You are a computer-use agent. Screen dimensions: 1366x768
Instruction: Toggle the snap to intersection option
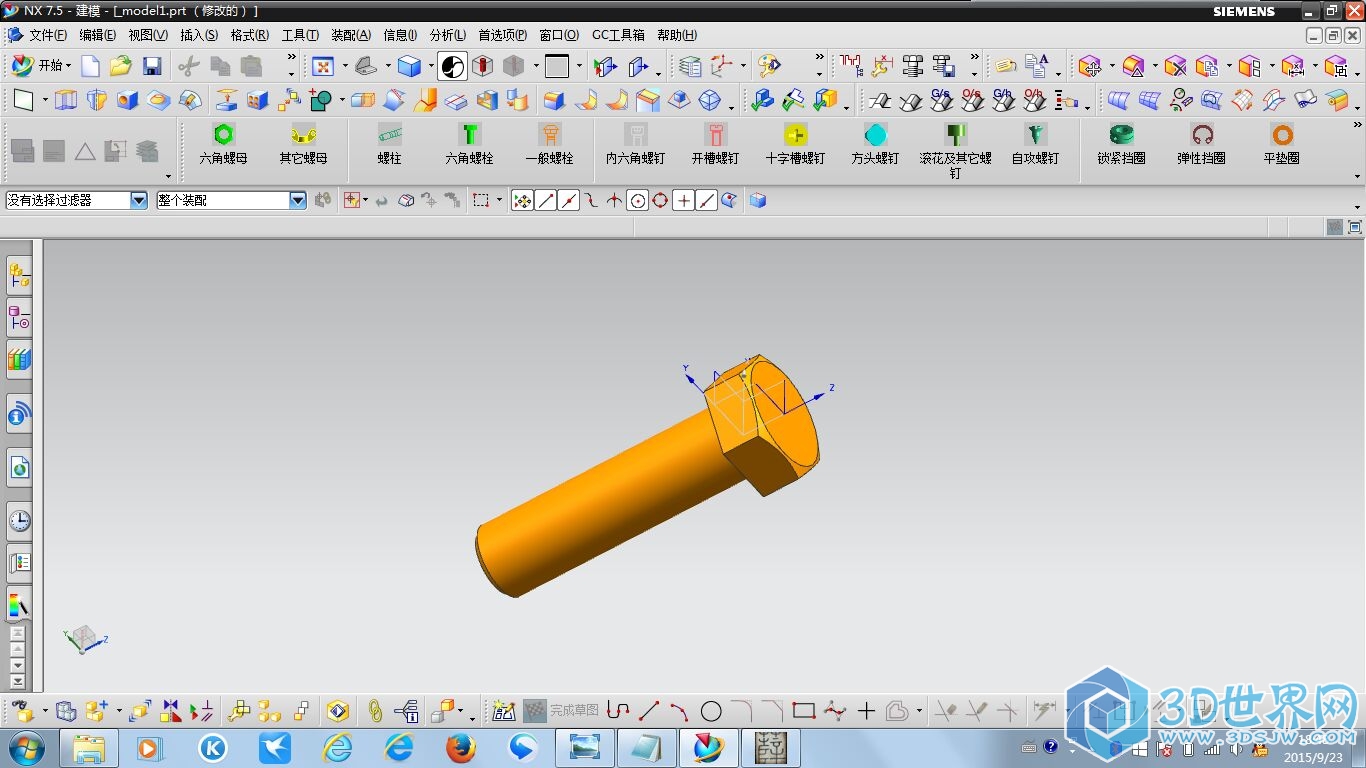coord(614,200)
